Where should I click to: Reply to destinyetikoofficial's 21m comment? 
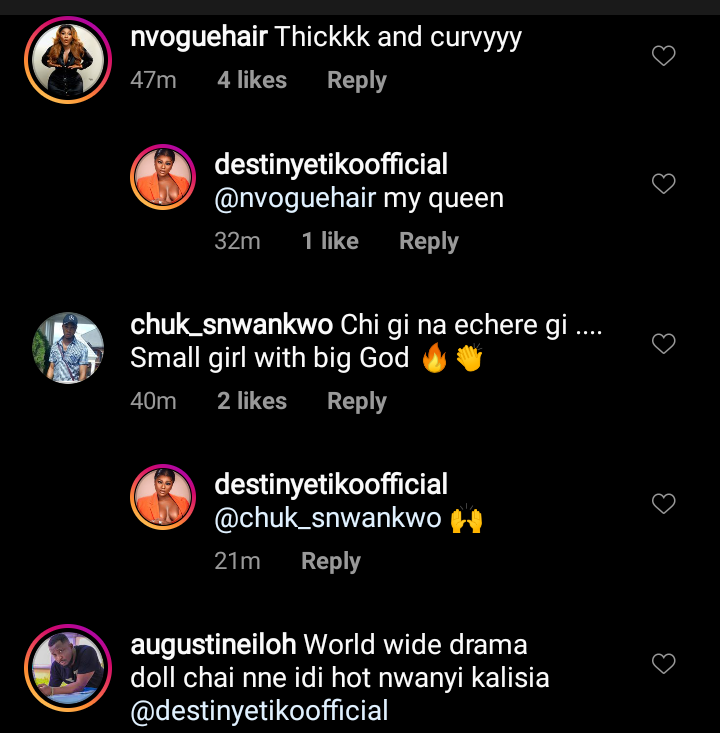pos(330,561)
